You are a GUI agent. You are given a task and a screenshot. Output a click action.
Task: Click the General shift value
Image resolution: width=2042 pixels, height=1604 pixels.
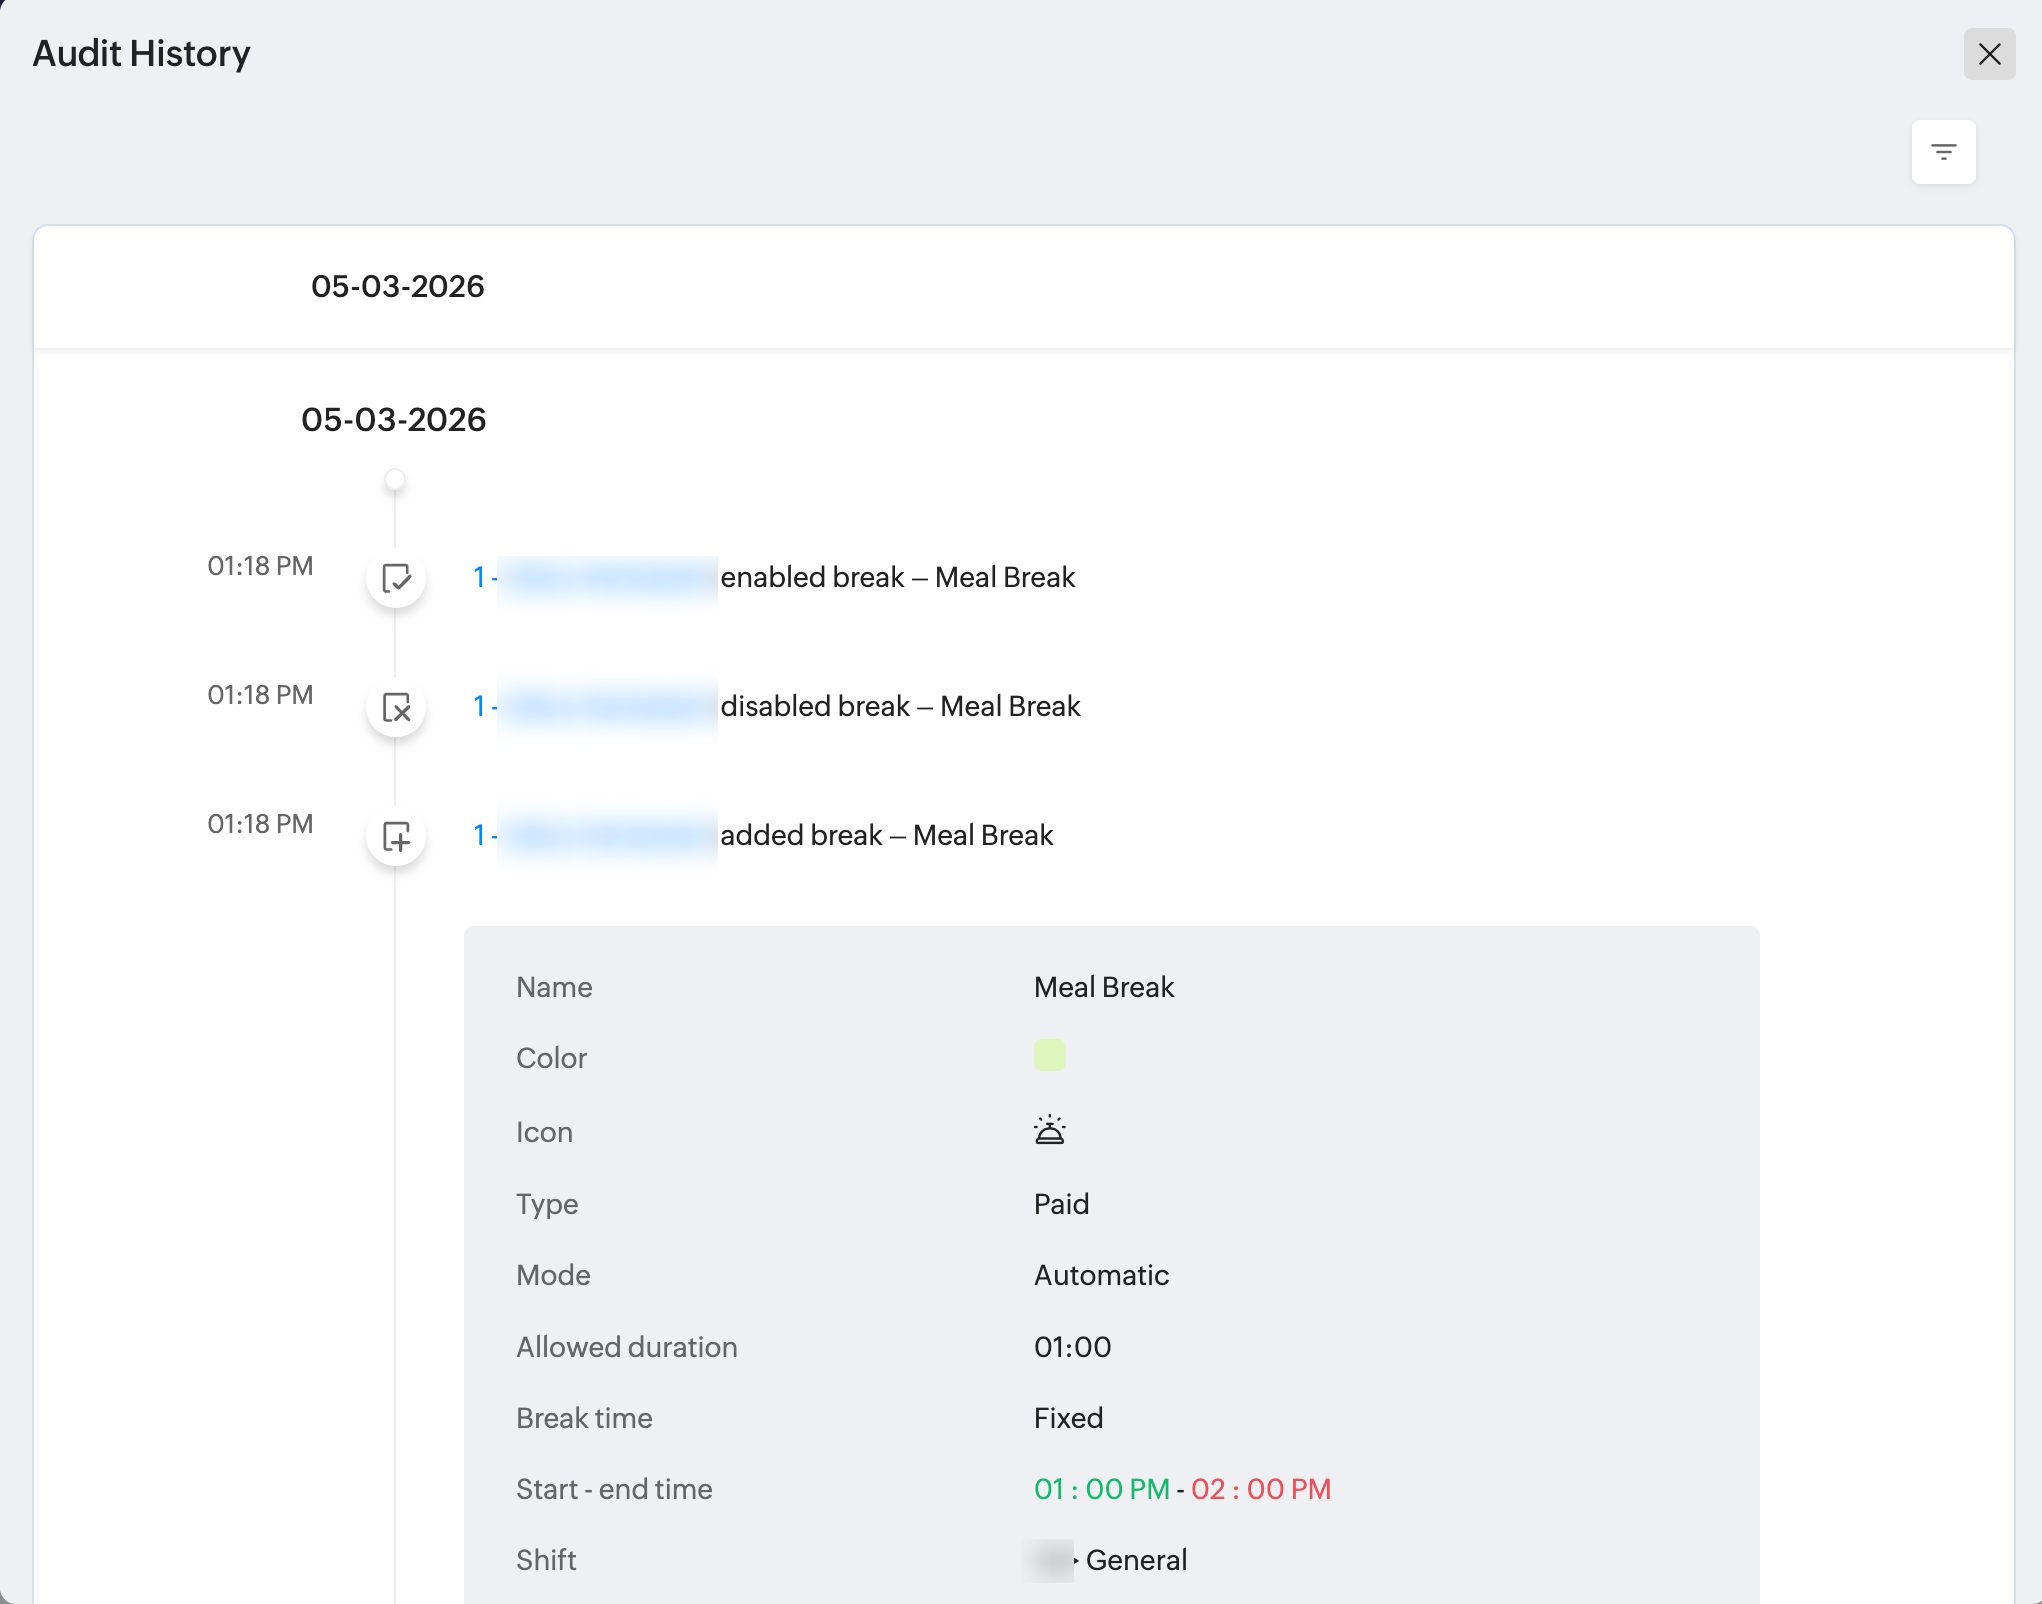[x=1136, y=1560]
